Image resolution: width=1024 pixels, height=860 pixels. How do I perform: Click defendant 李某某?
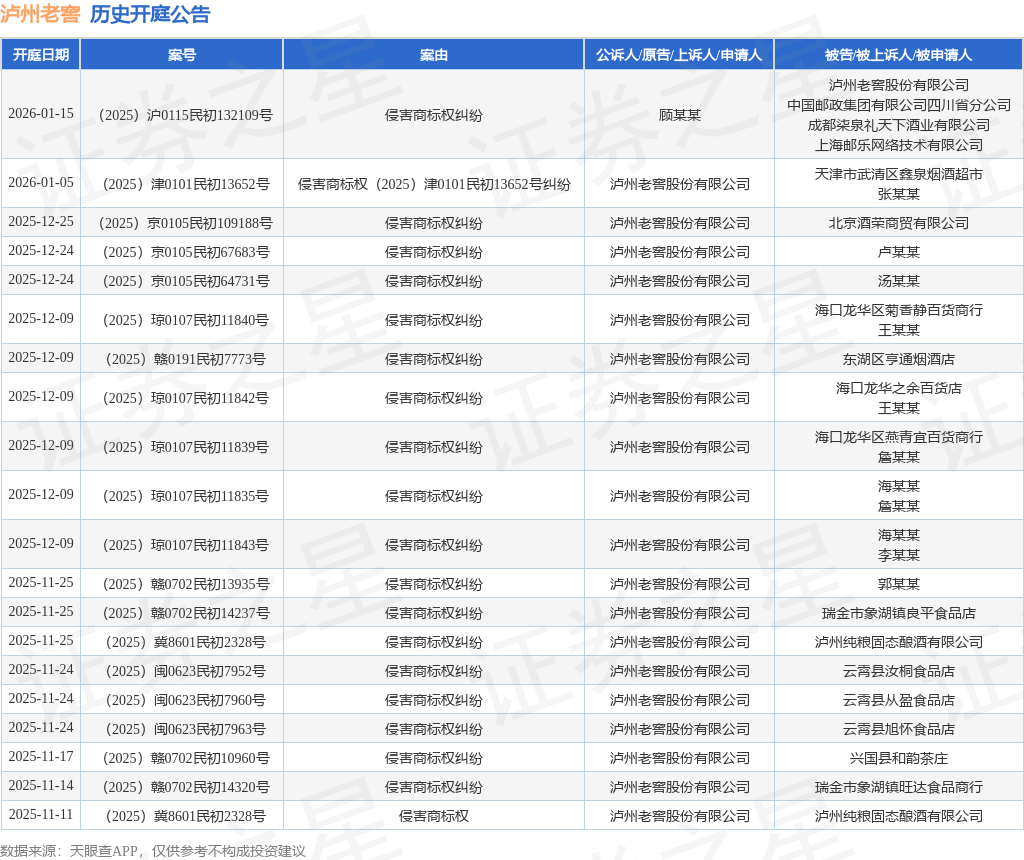[899, 556]
